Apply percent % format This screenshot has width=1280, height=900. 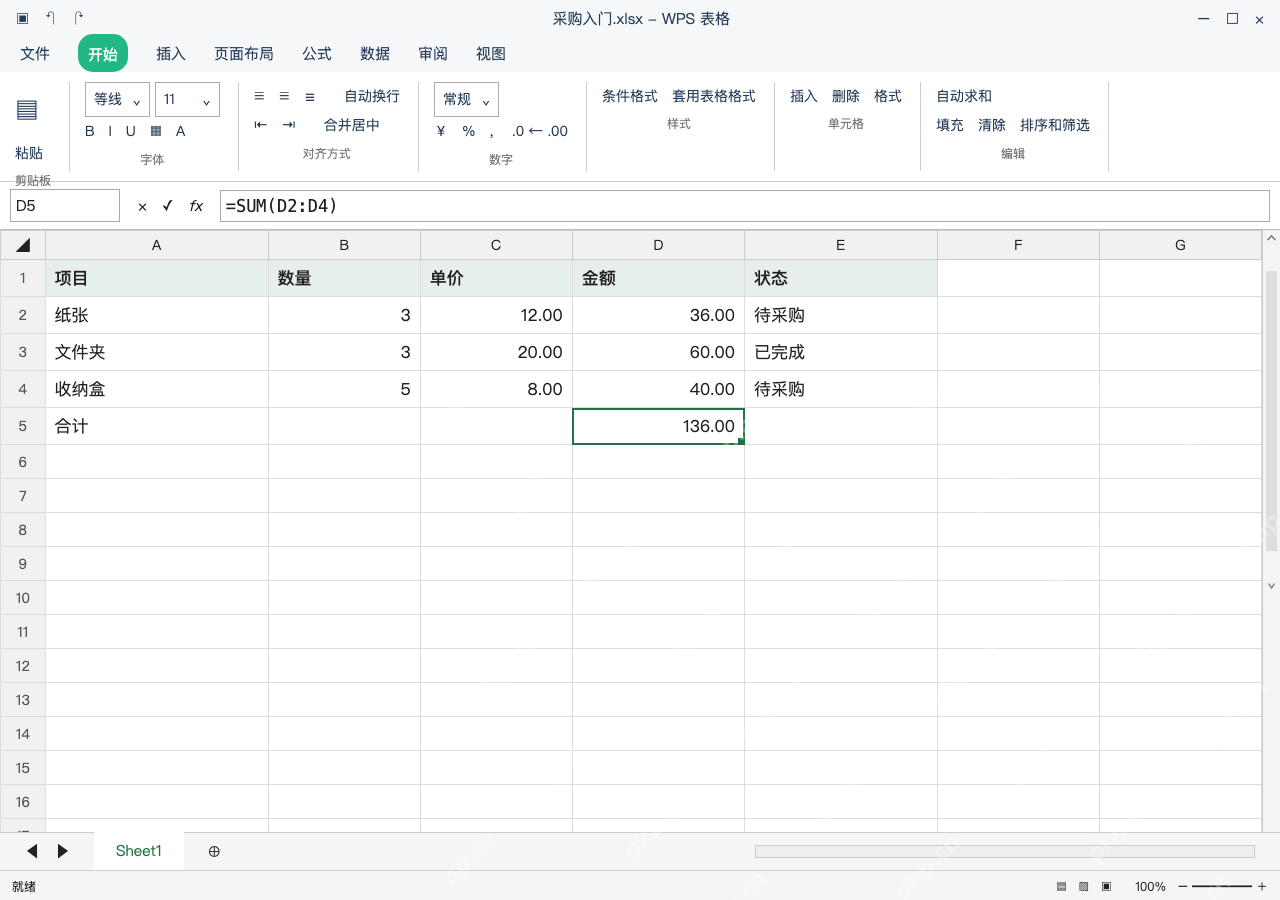coord(468,131)
